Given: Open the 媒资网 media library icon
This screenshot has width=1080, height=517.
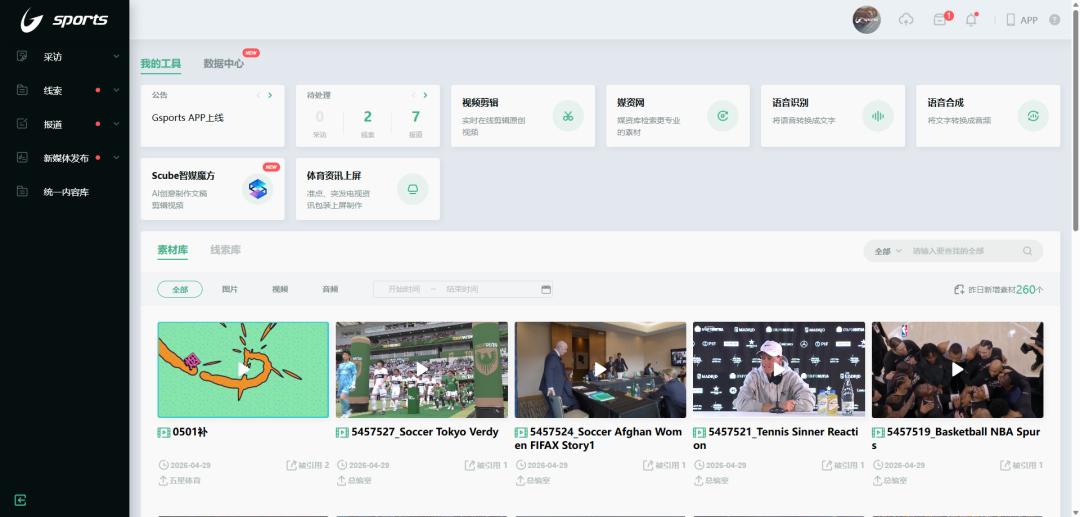Looking at the screenshot, I should pos(722,116).
